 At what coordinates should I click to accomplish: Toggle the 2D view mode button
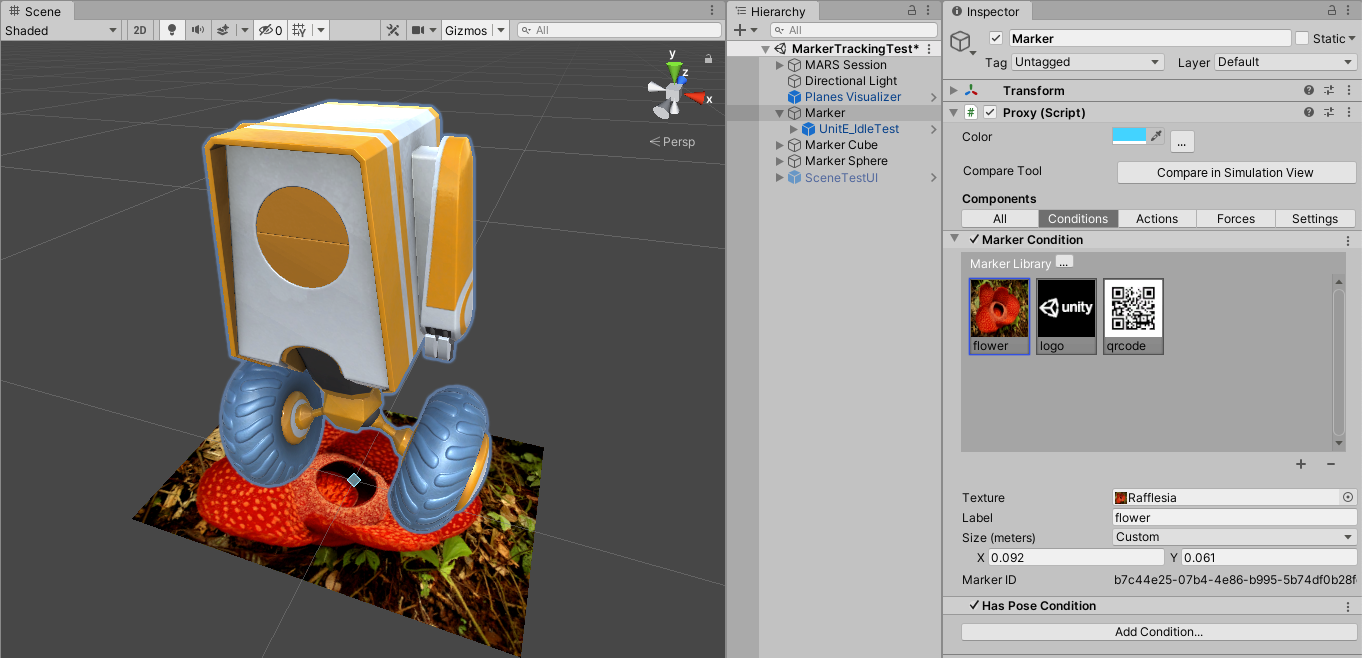[x=140, y=30]
